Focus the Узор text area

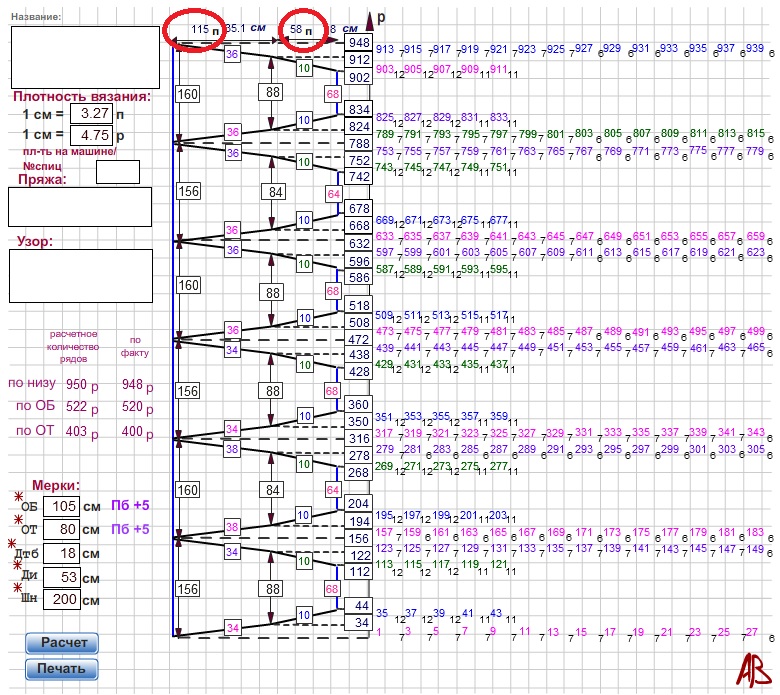point(80,275)
